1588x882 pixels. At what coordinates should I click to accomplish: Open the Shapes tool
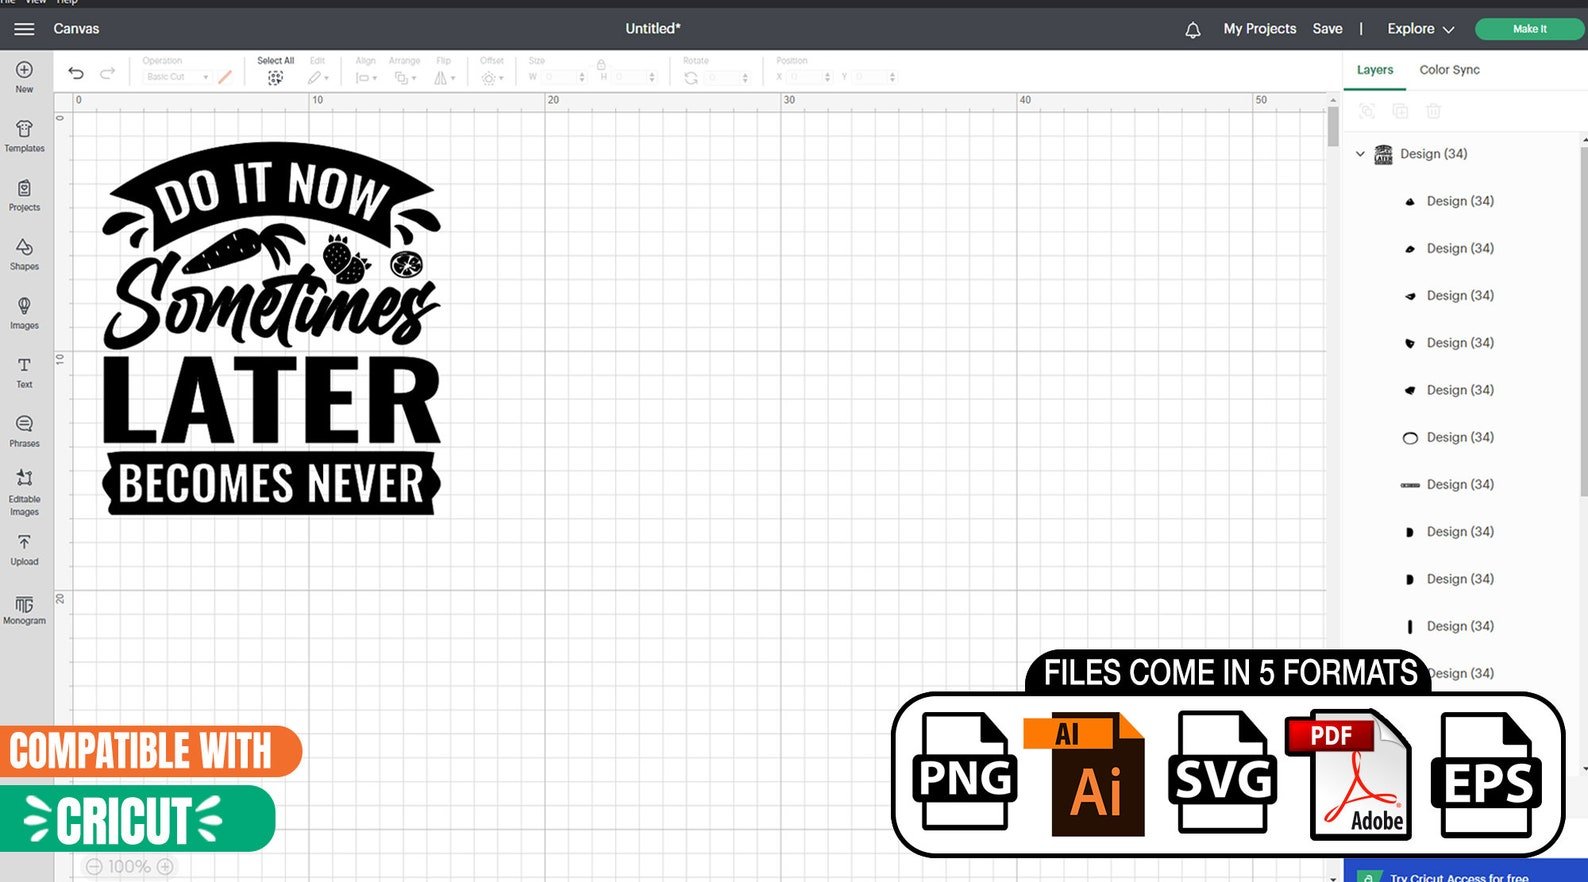(x=24, y=254)
